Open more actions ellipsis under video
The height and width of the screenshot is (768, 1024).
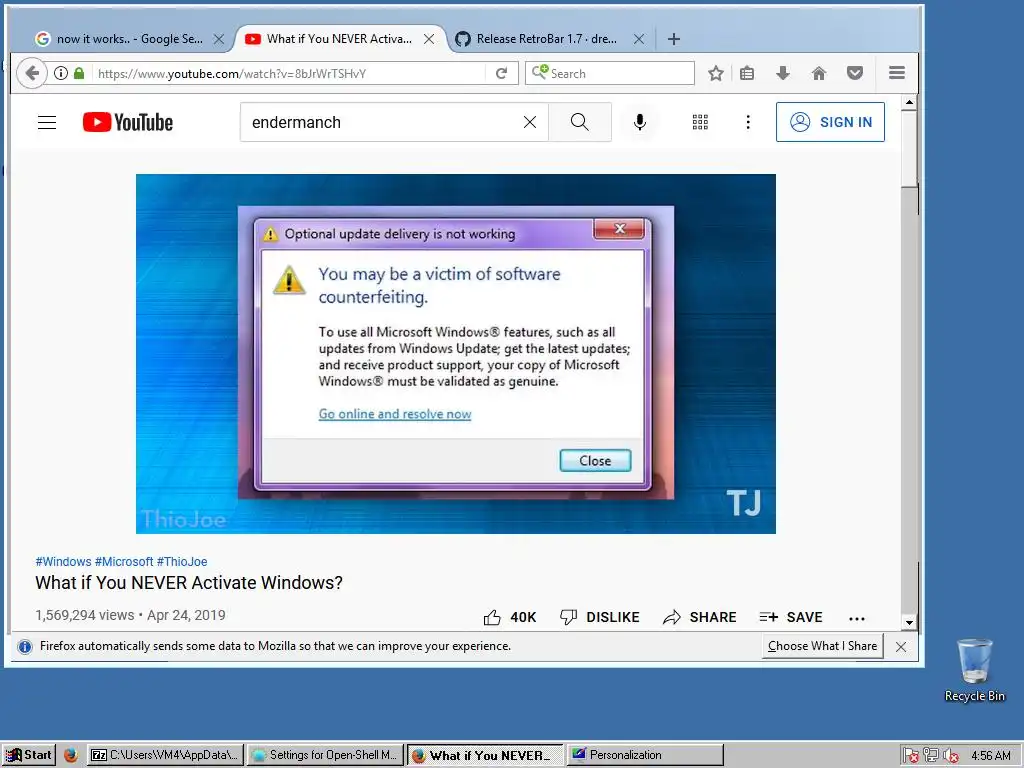click(x=857, y=618)
